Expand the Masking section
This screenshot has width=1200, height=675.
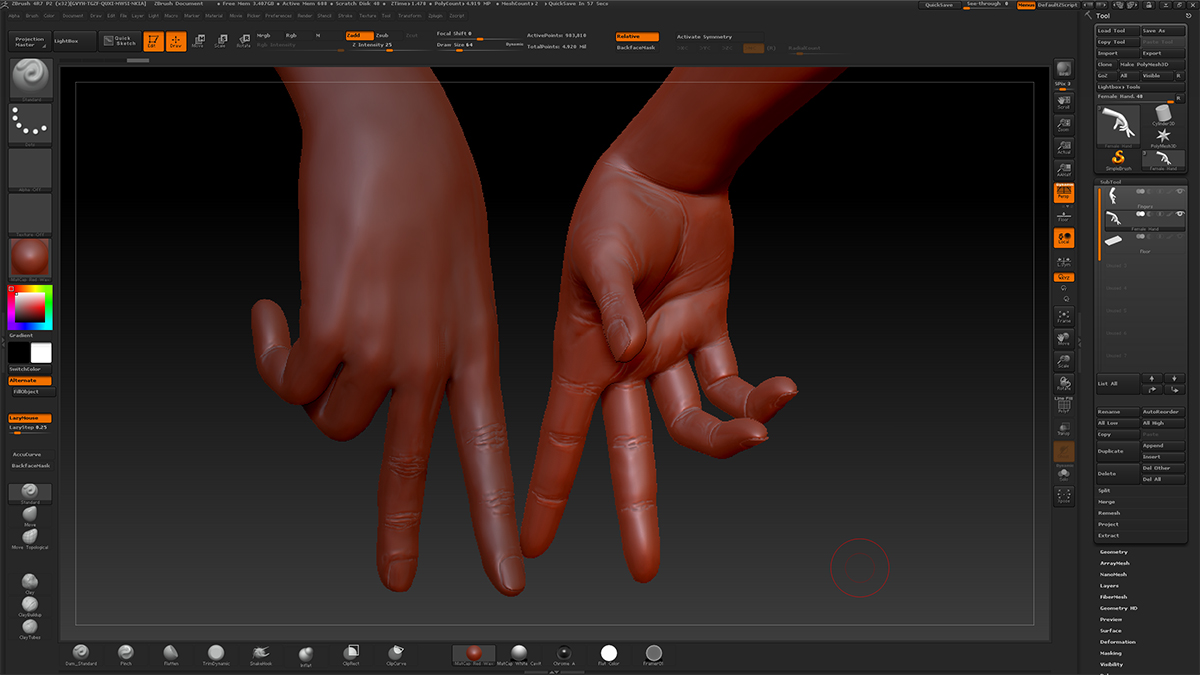[1111, 653]
